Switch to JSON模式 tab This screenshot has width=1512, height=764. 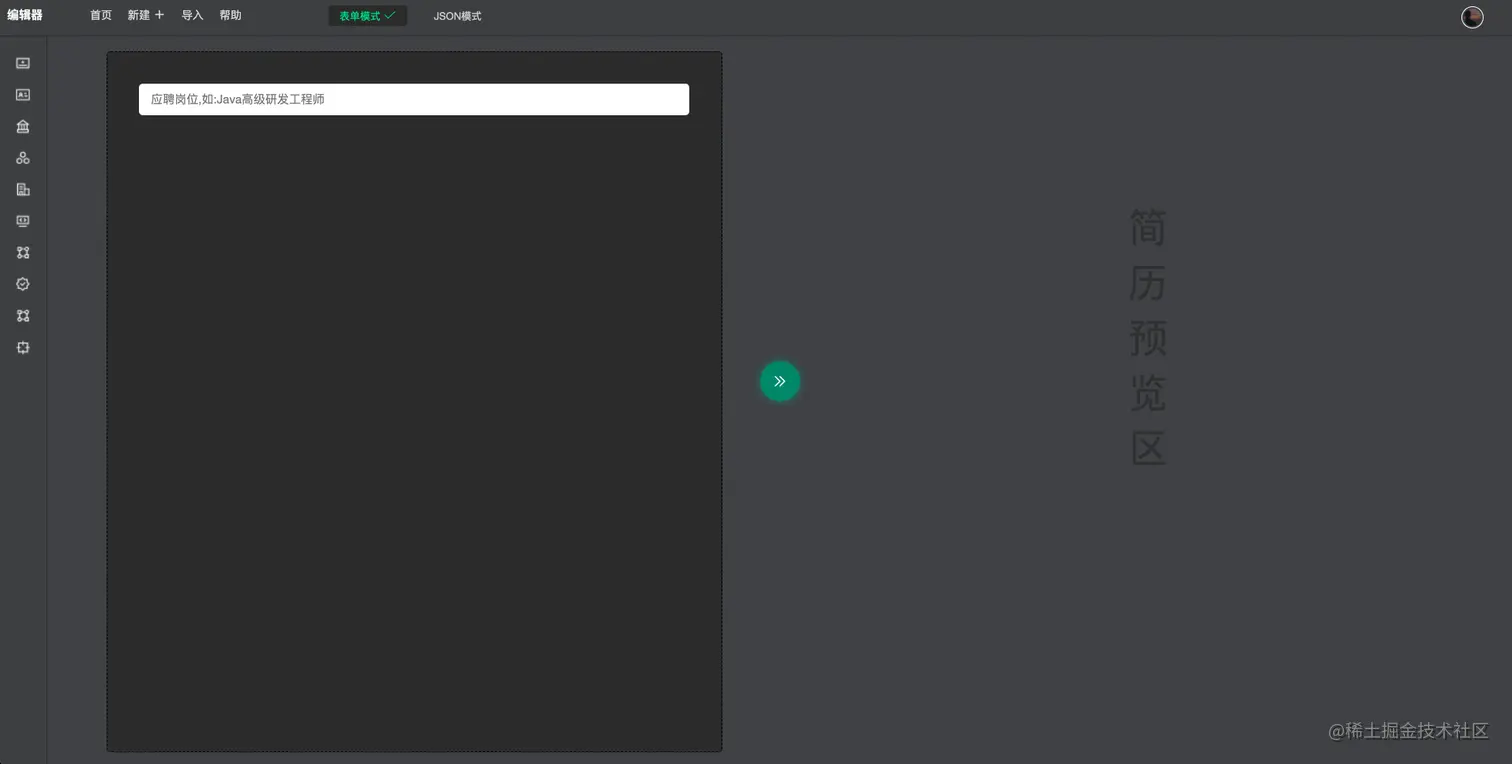coord(457,16)
